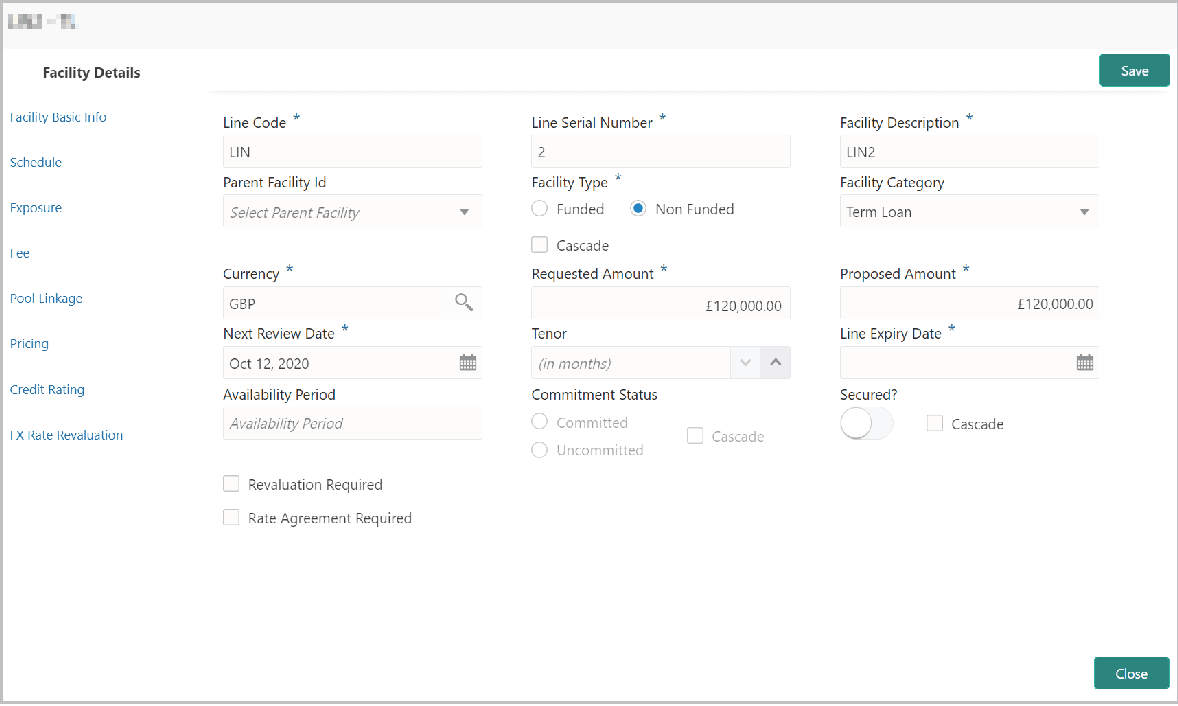
Task: Expand the Parent Facility Id dropdown
Action: point(464,212)
